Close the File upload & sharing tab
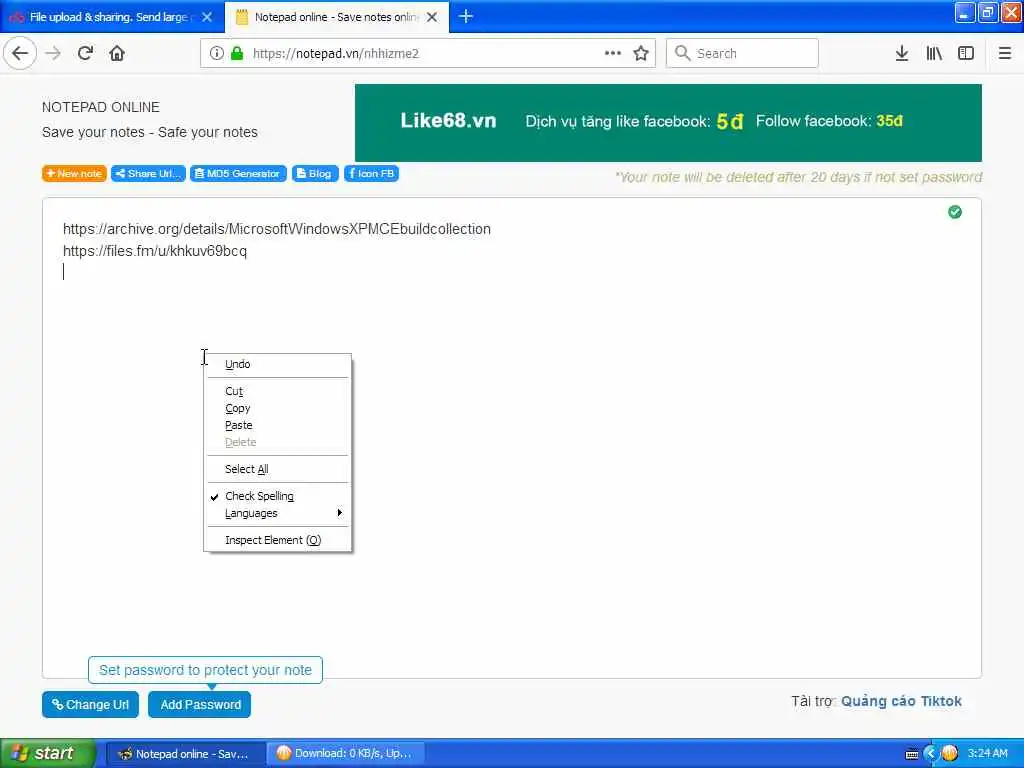Screen dimensions: 1024x768 click(x=207, y=17)
